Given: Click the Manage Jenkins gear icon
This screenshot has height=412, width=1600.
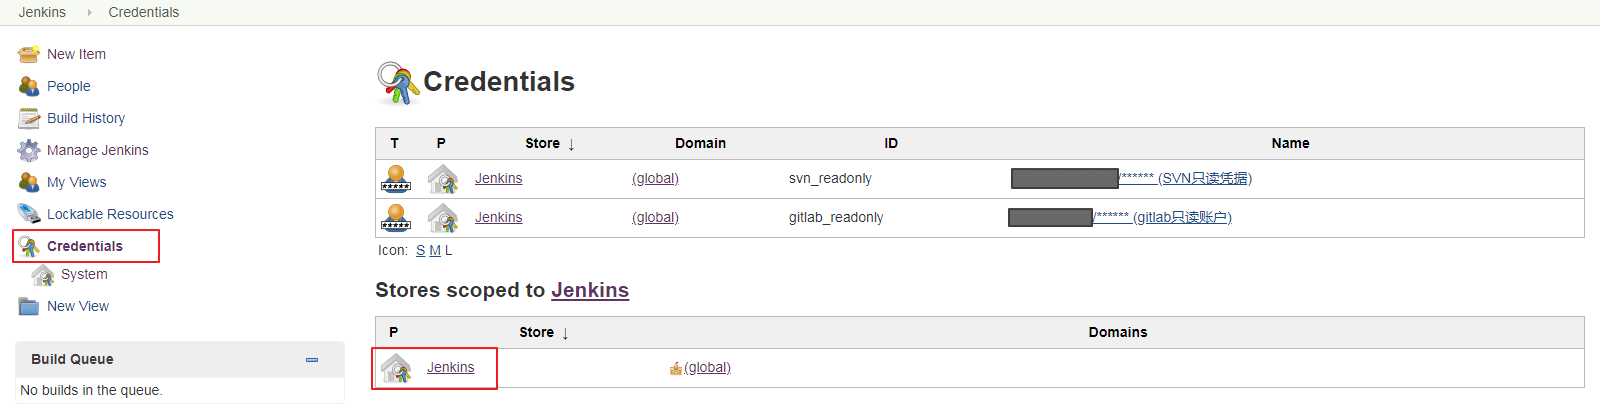Looking at the screenshot, I should [x=28, y=150].
